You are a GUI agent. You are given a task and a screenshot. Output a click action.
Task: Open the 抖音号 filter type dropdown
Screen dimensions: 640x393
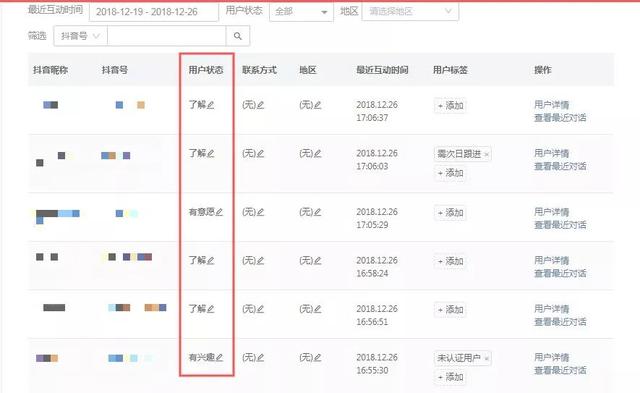coord(80,36)
